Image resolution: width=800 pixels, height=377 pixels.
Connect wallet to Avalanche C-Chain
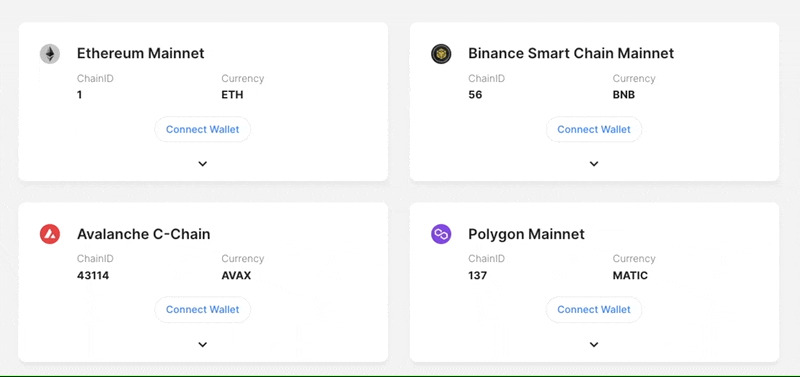pos(203,310)
